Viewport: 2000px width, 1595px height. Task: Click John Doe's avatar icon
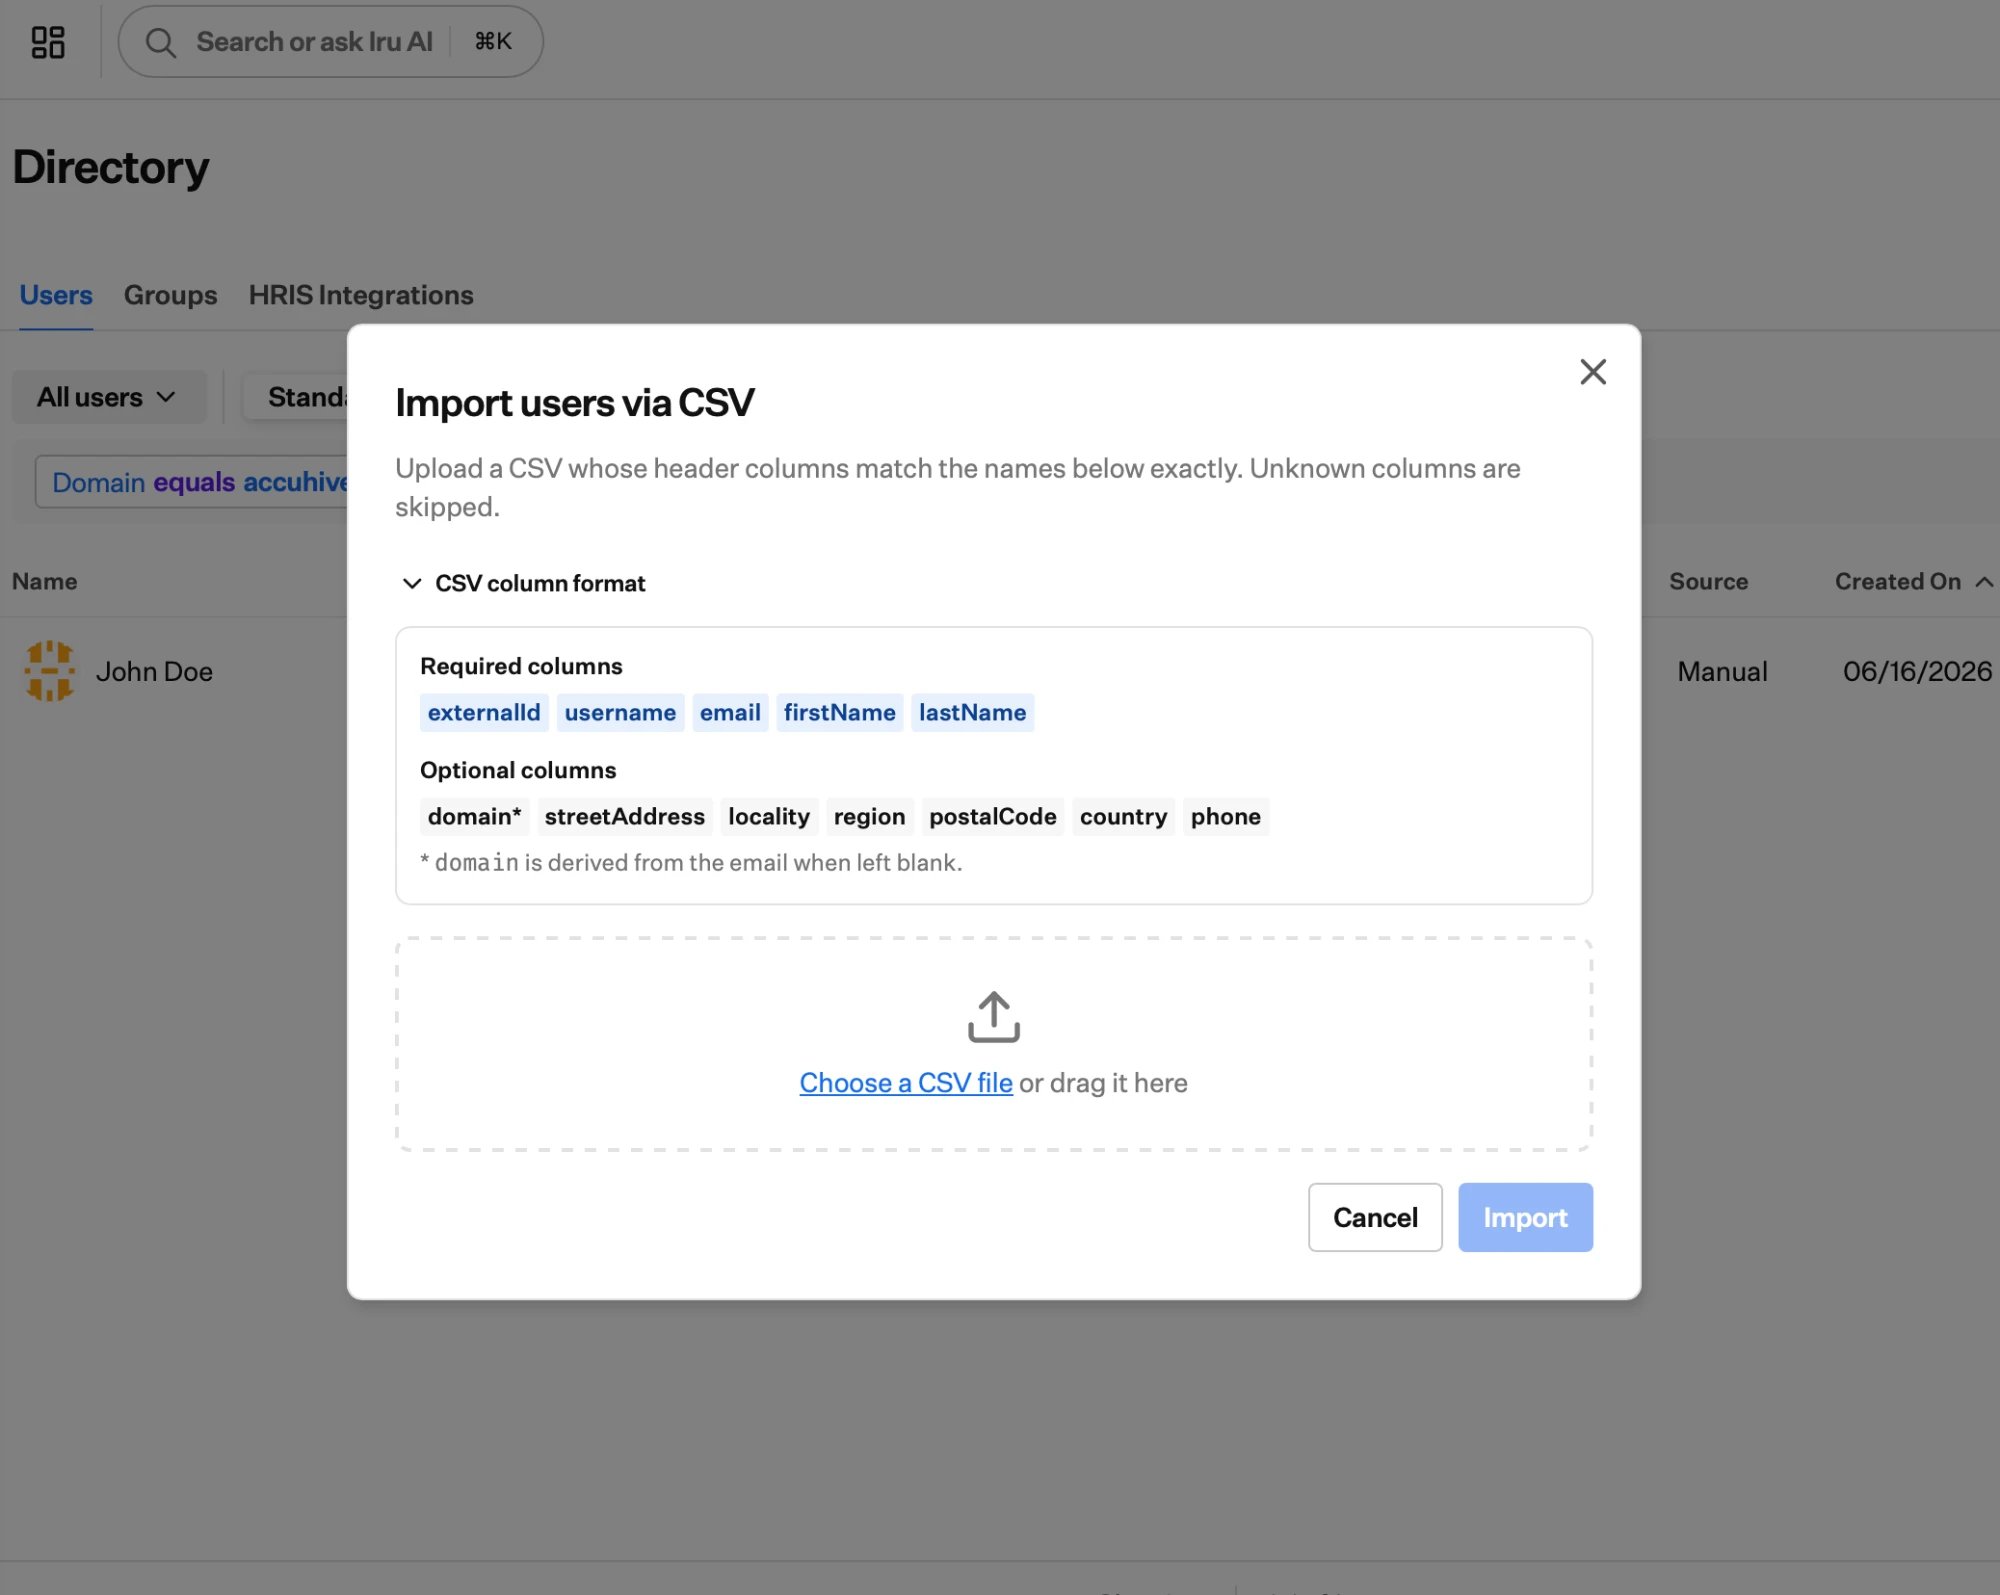point(50,671)
